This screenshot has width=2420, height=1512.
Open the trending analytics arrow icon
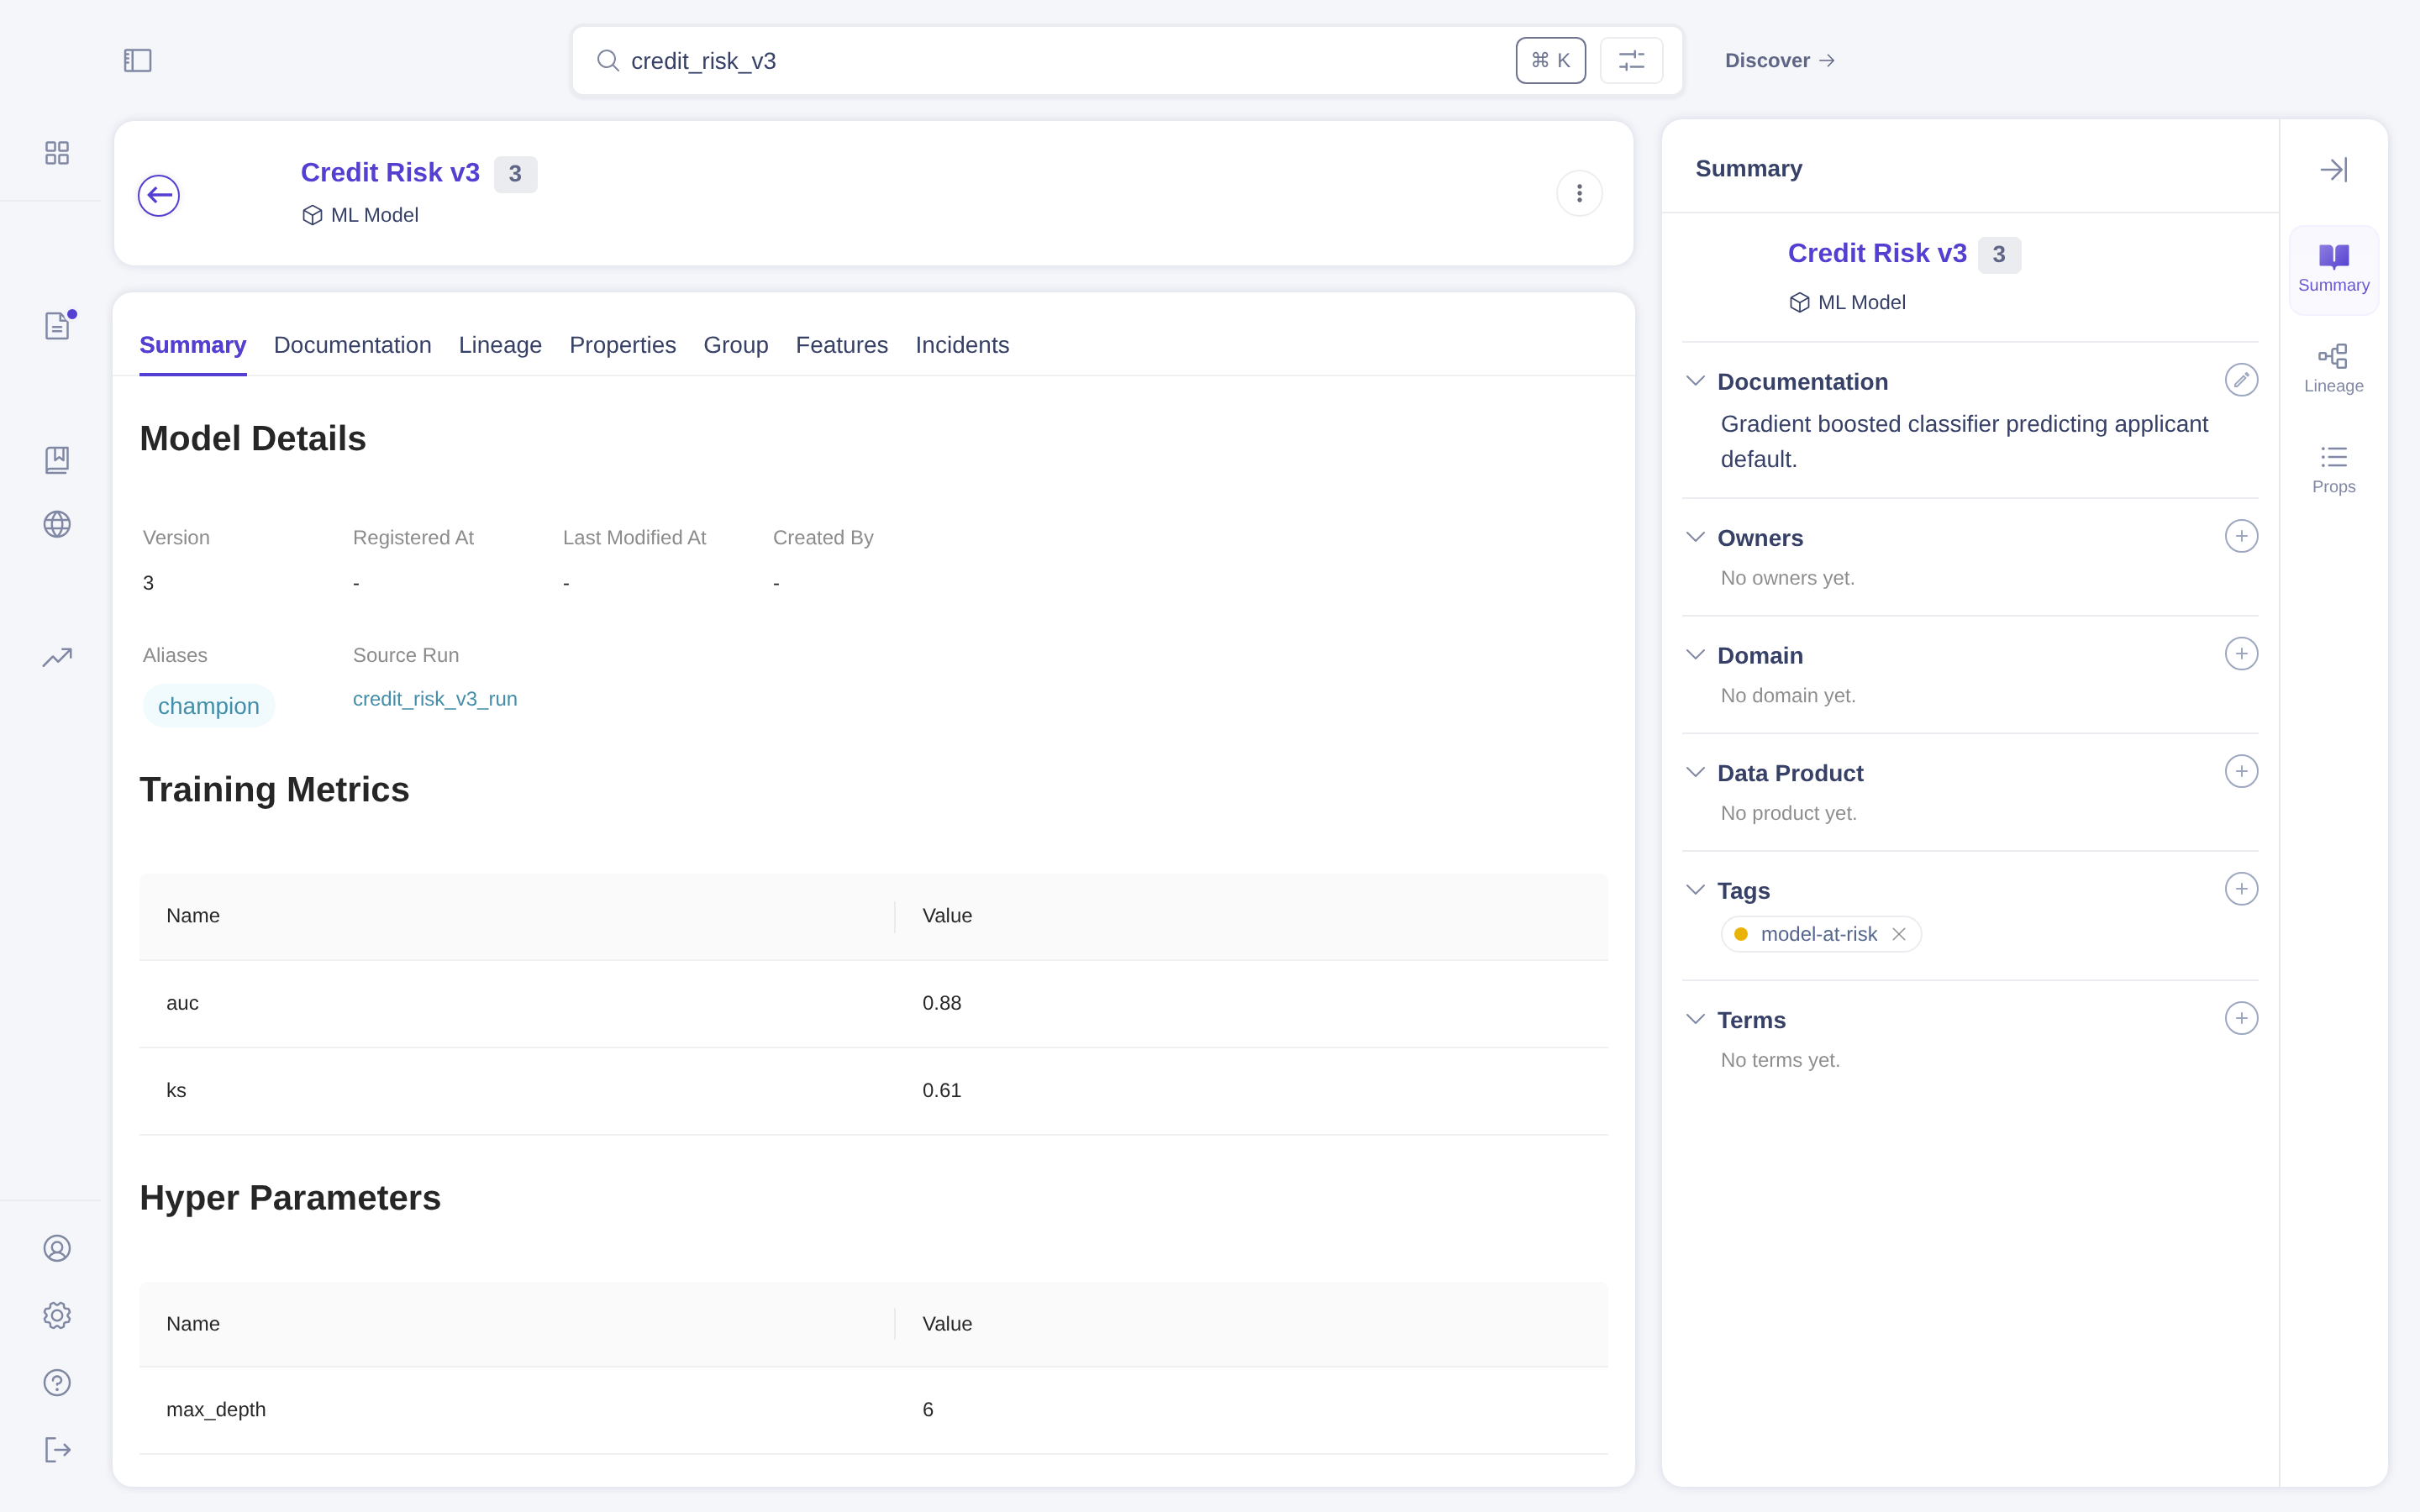(57, 657)
